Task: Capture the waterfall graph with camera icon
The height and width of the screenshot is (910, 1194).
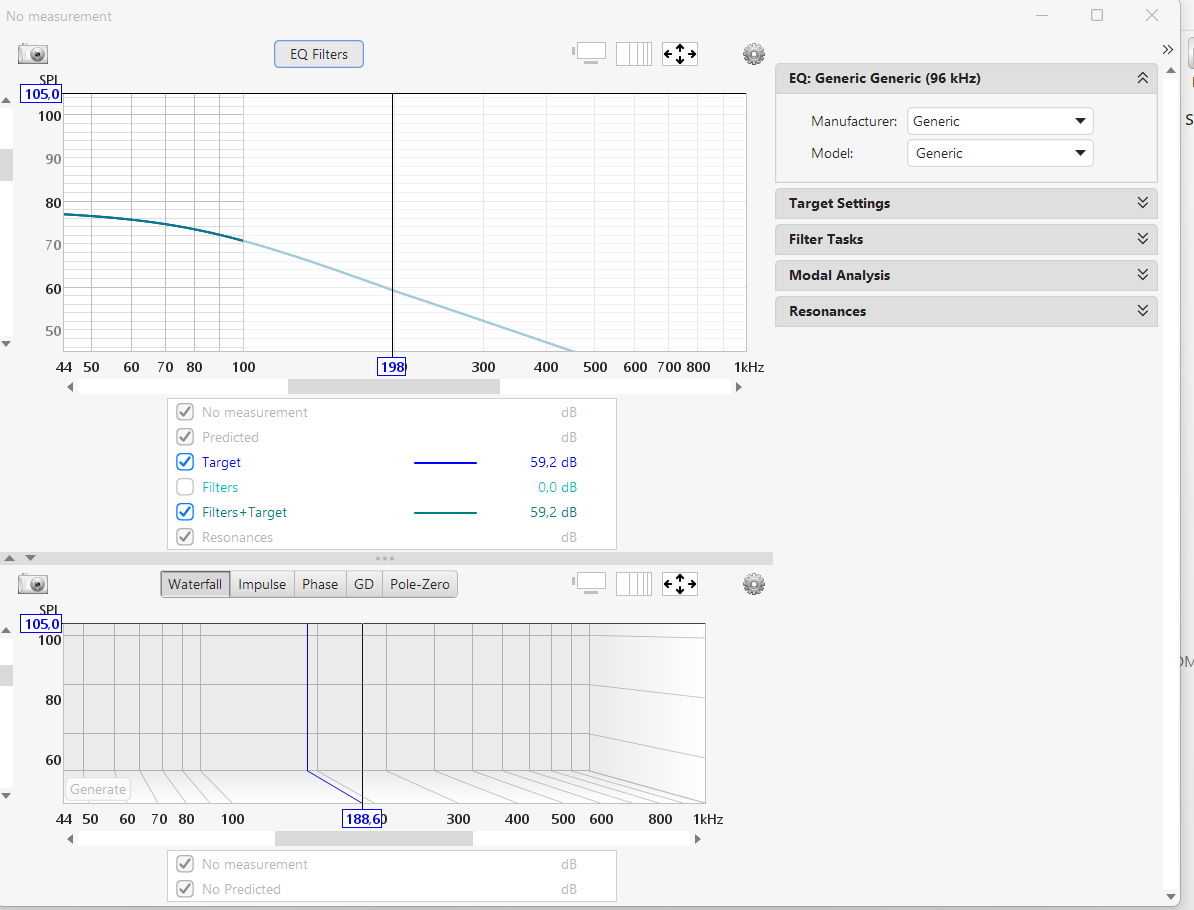Action: click(x=33, y=584)
